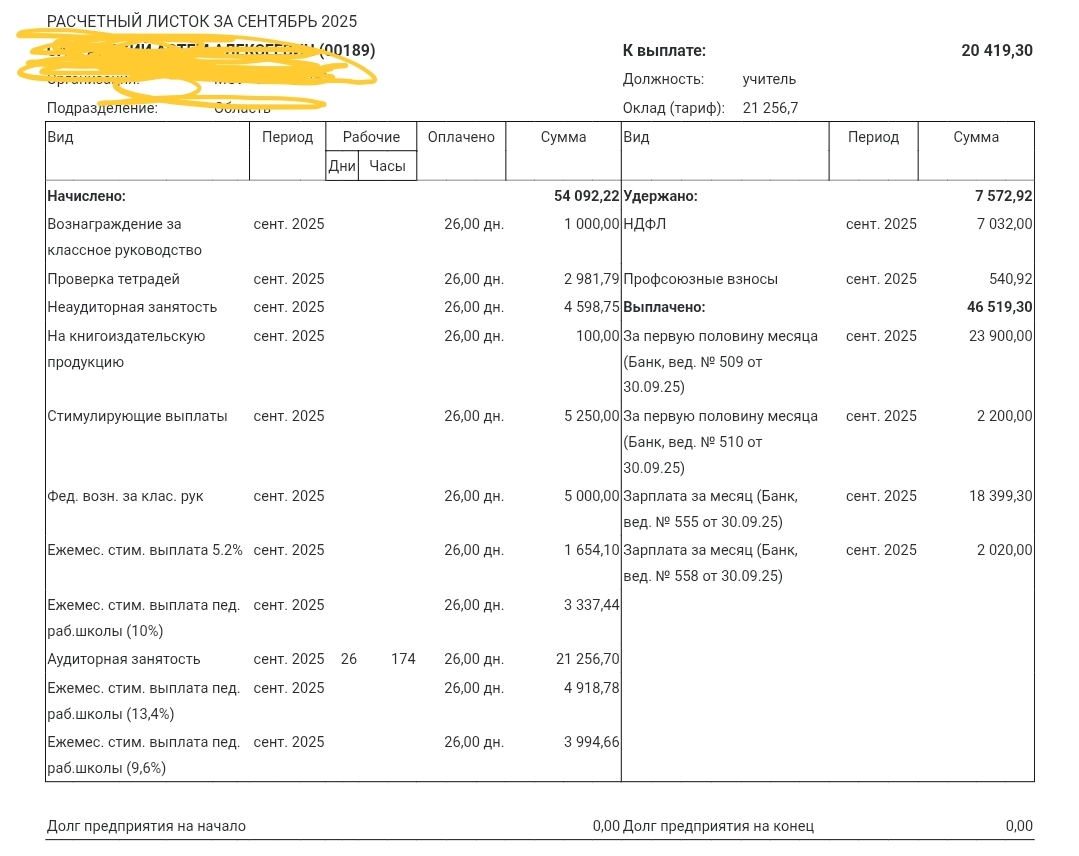Click the 'Период' header in the accruals table
Screen dimensions: 1079x856
click(x=287, y=137)
